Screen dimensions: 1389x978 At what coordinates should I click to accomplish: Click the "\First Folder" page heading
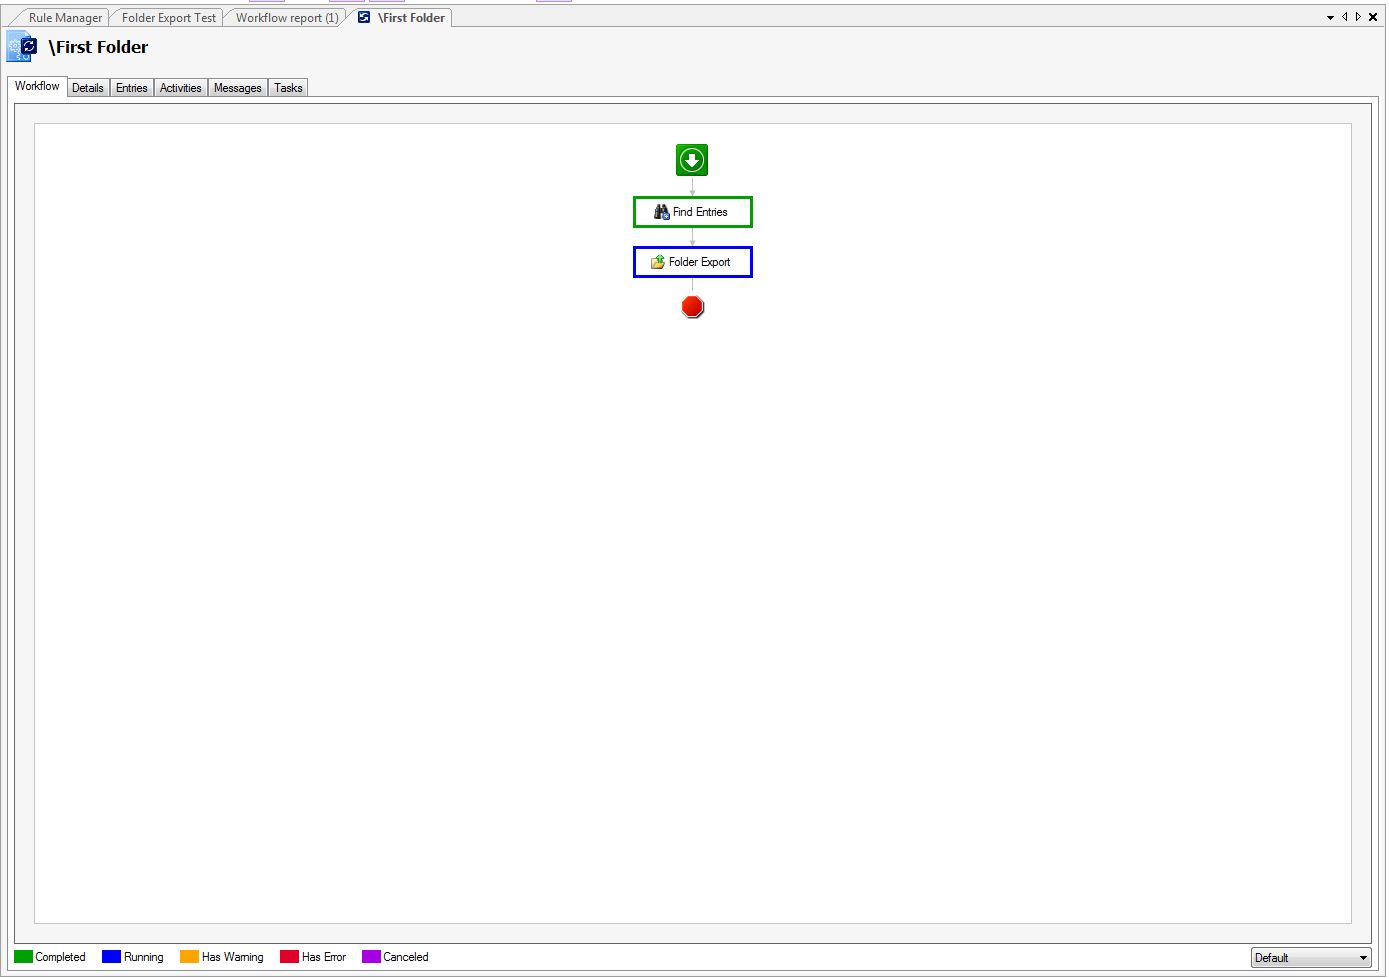pos(98,47)
